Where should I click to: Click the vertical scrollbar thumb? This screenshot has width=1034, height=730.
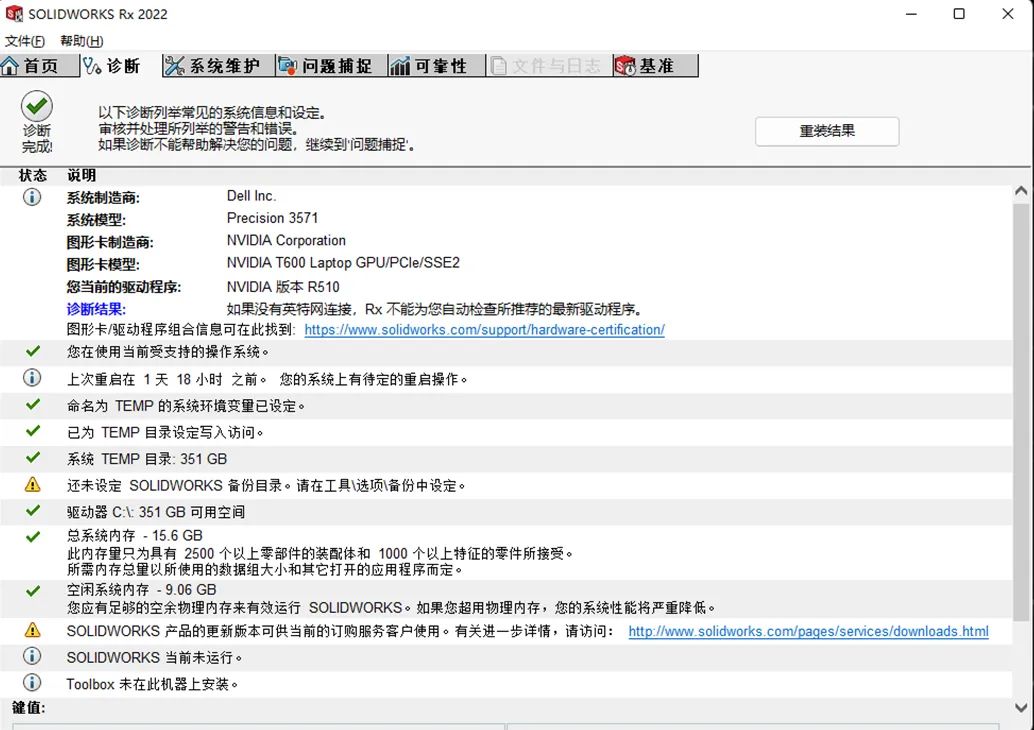[x=1021, y=411]
